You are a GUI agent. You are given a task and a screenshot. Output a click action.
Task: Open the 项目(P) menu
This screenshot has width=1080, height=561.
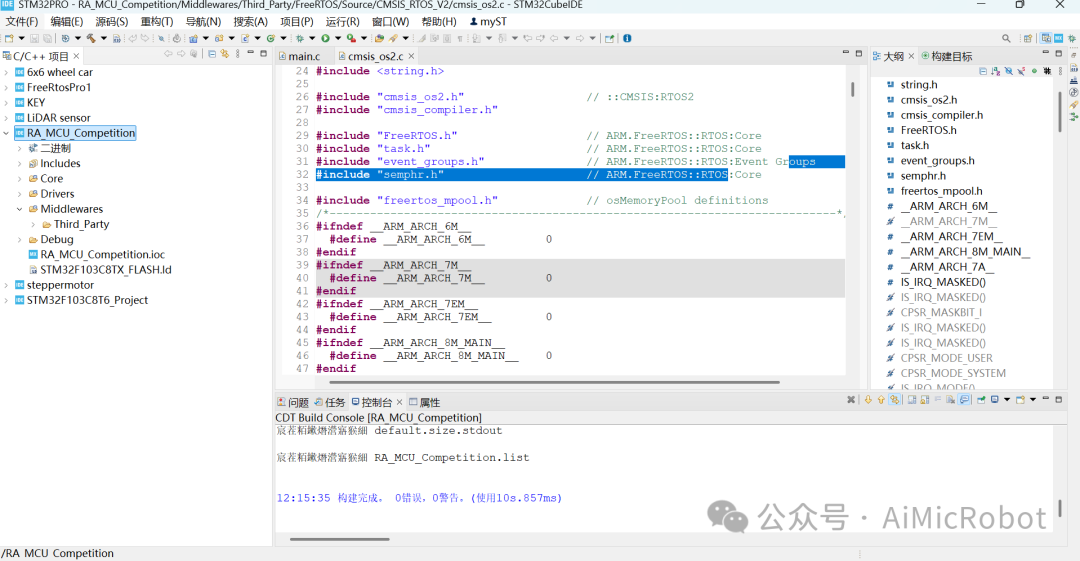[297, 21]
